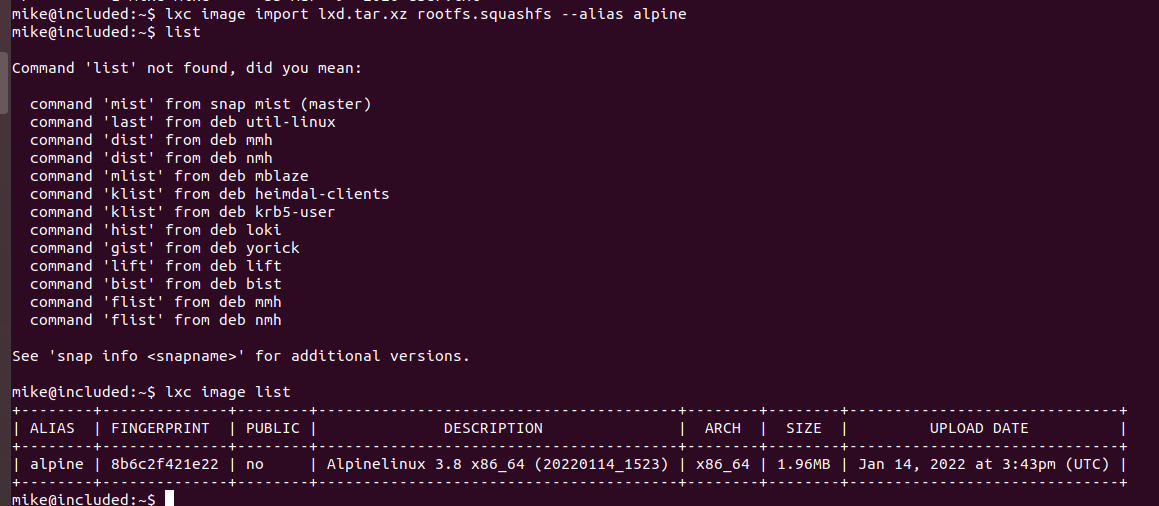Click the Alpinelinux 3.8 description text

[497, 464]
